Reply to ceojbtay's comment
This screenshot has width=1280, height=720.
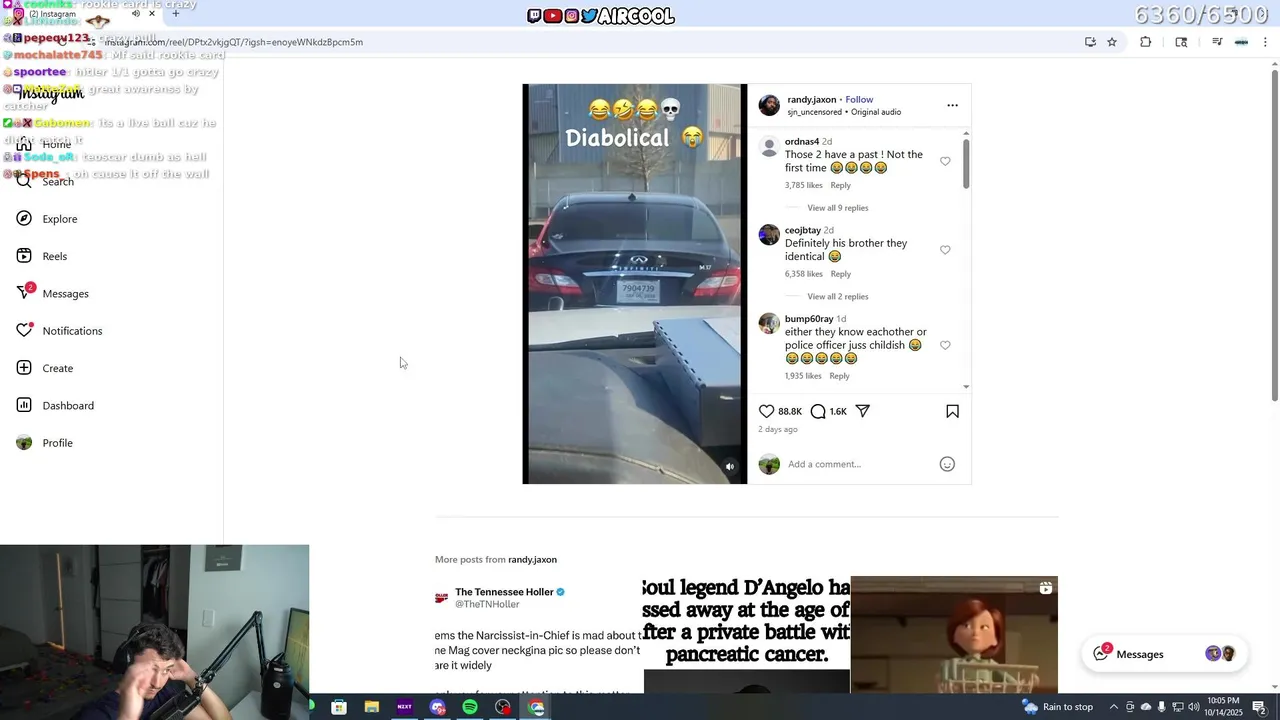tap(841, 274)
